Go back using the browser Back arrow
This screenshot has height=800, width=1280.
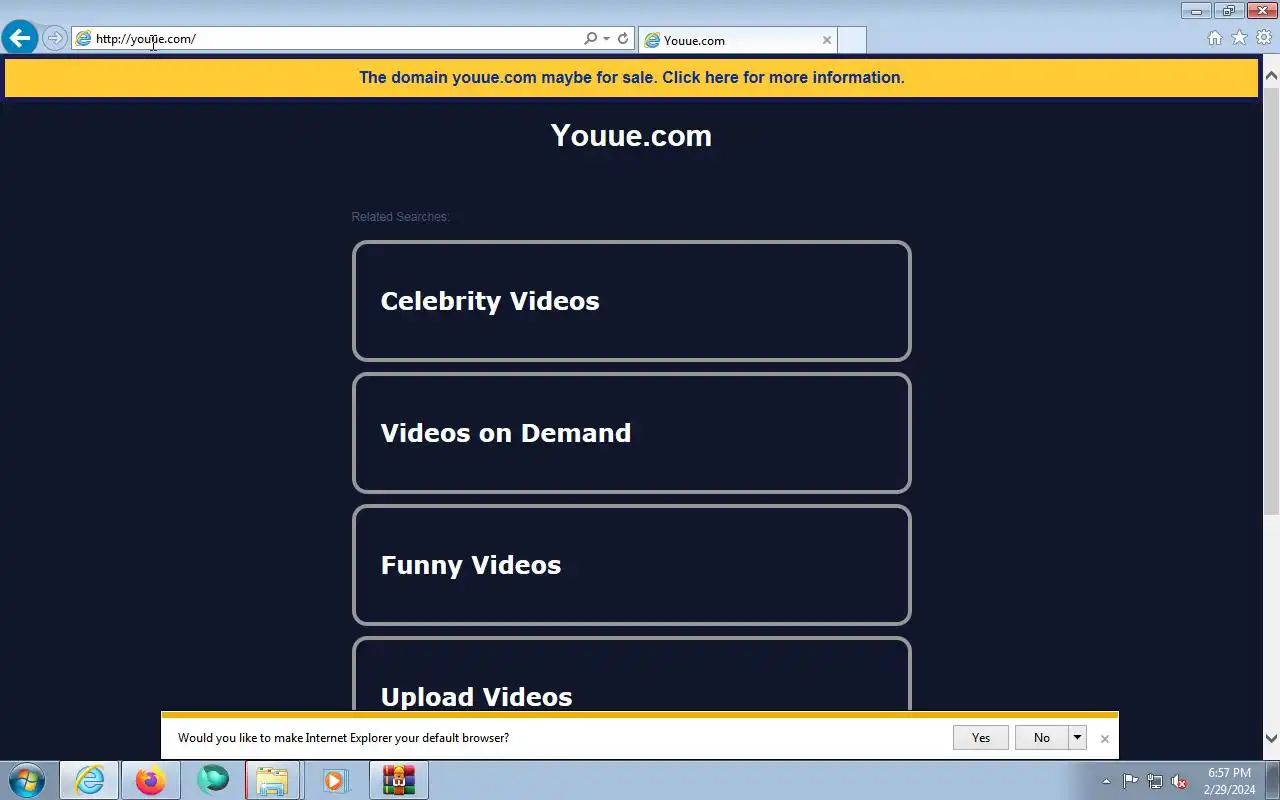click(20, 39)
